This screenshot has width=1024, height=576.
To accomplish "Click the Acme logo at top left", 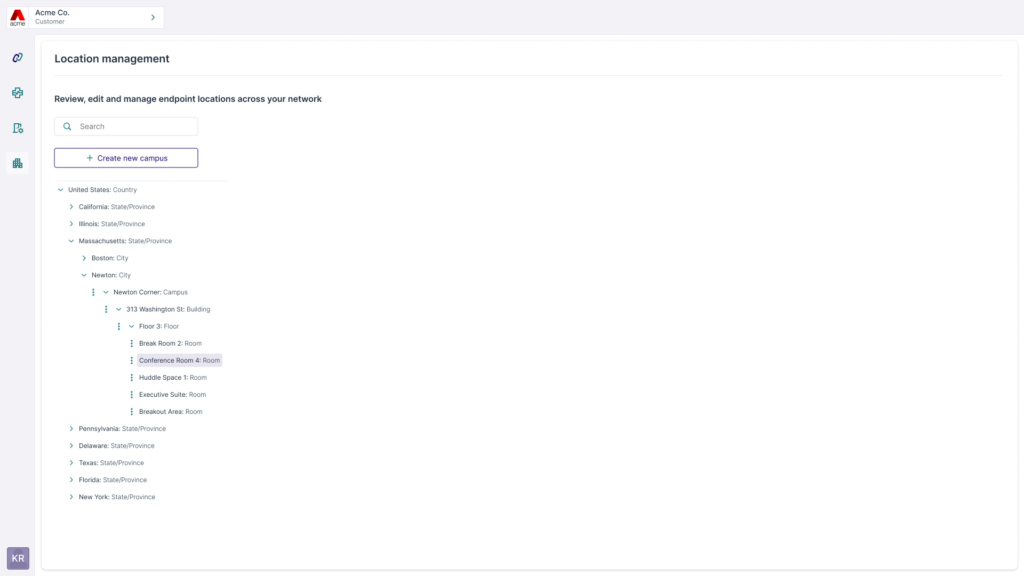I will pos(17,17).
